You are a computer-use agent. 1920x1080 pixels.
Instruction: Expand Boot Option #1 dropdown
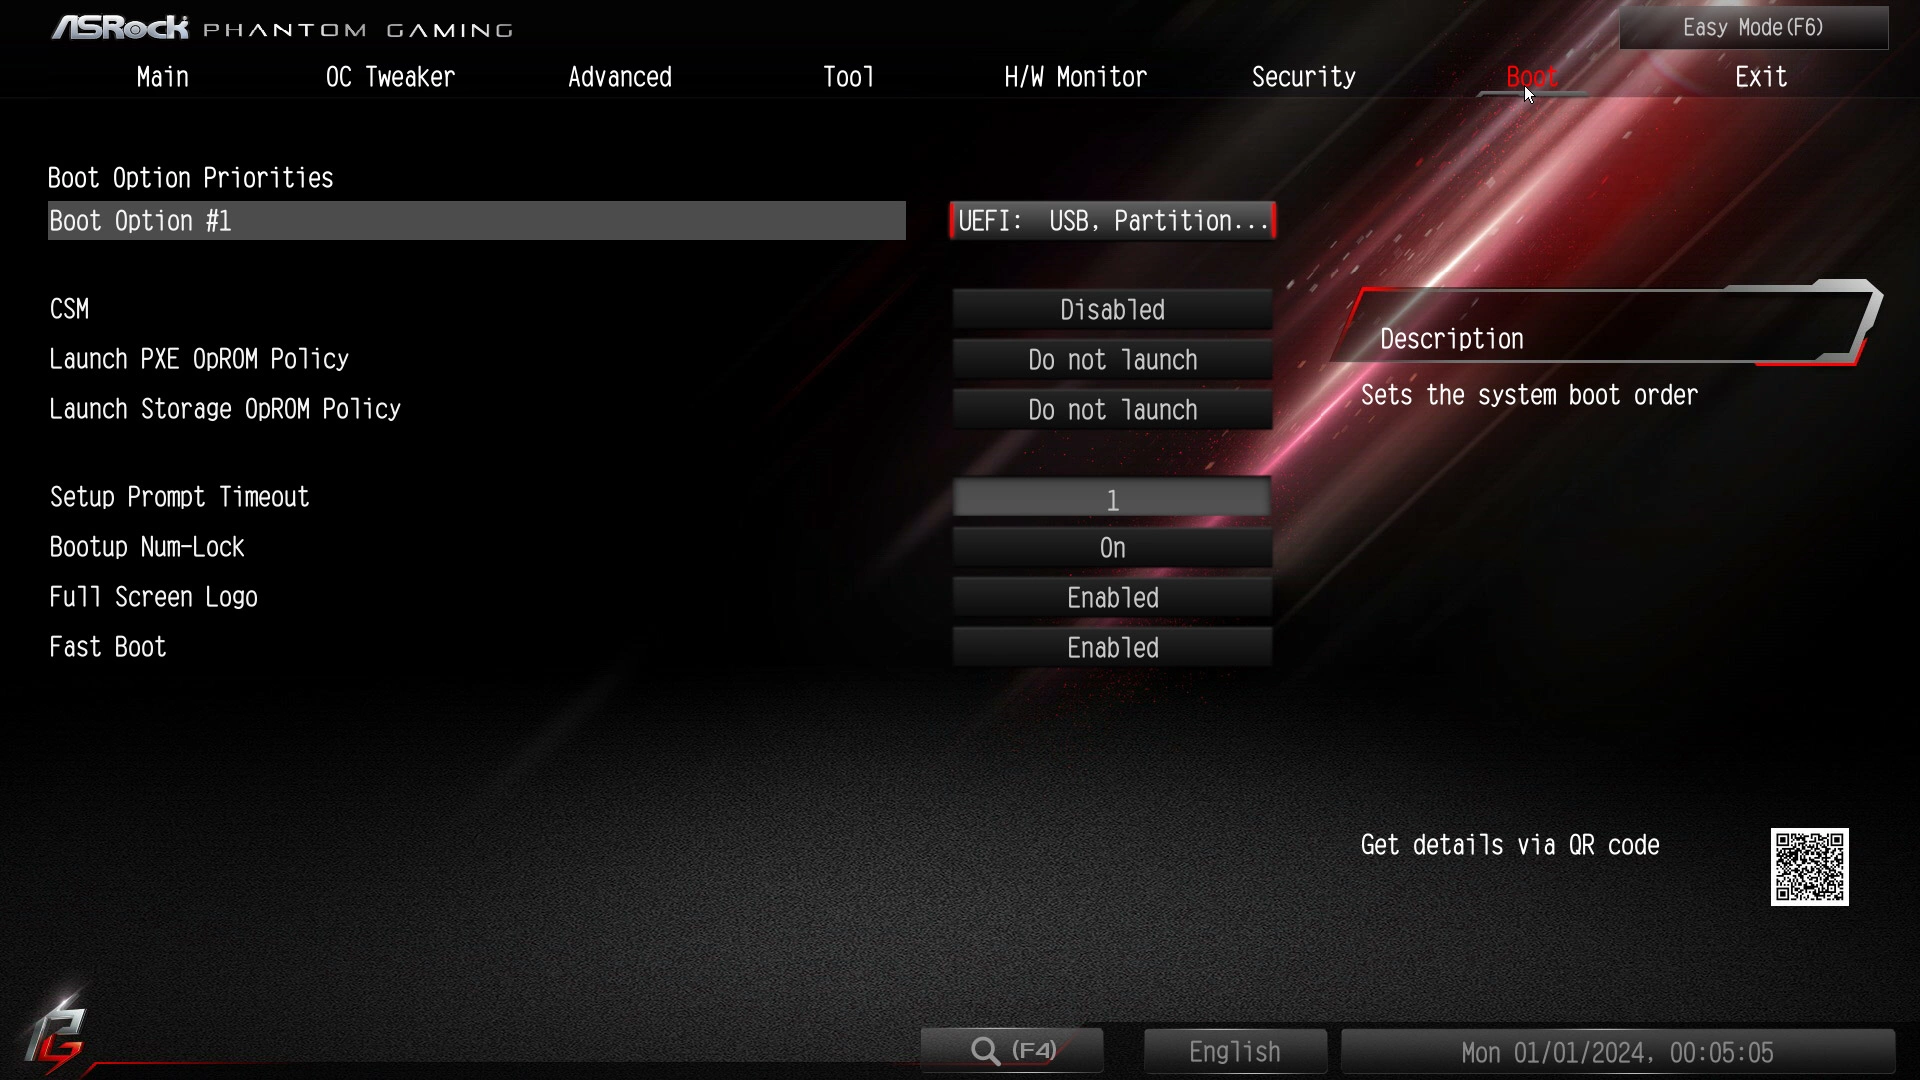[1113, 220]
